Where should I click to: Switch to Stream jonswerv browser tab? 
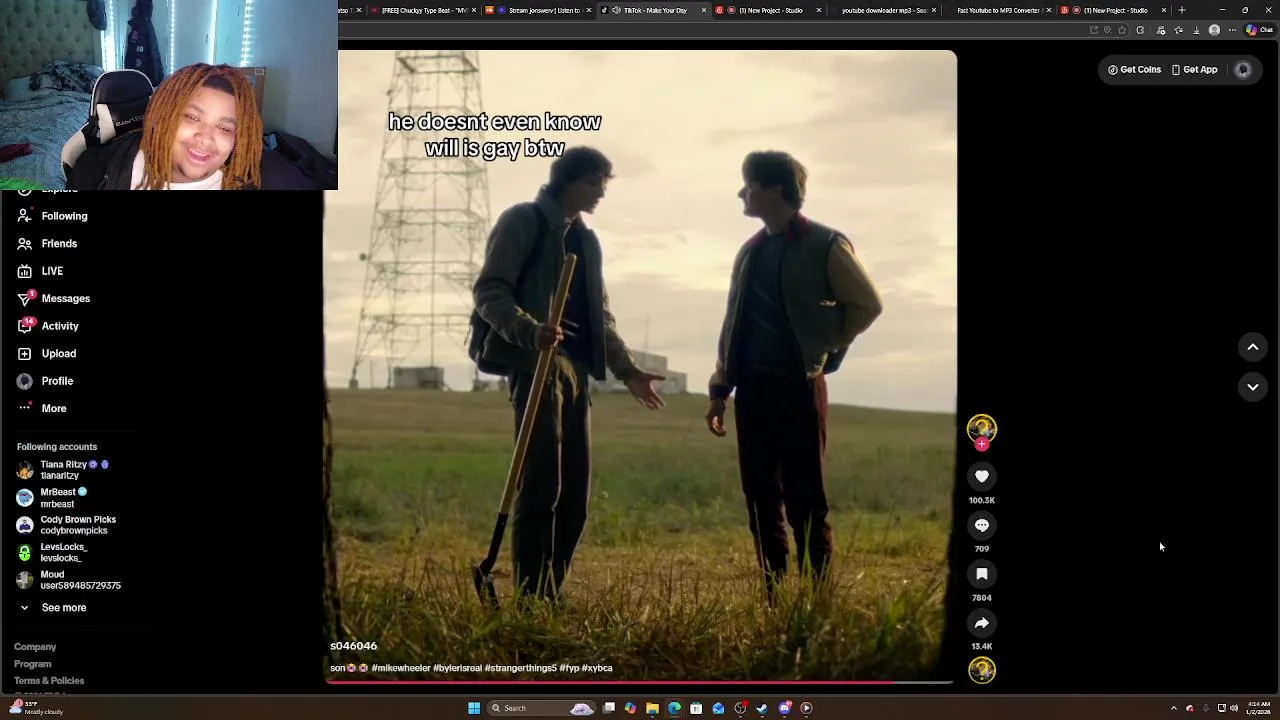point(538,10)
